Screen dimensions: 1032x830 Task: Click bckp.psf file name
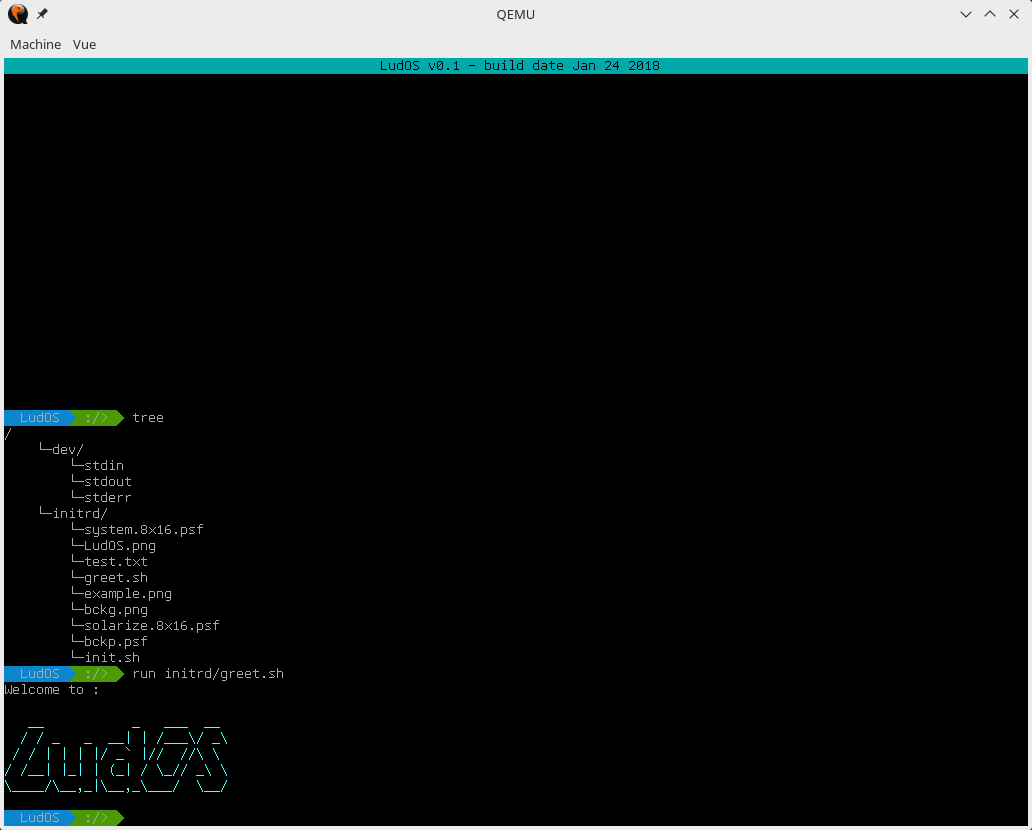point(116,642)
